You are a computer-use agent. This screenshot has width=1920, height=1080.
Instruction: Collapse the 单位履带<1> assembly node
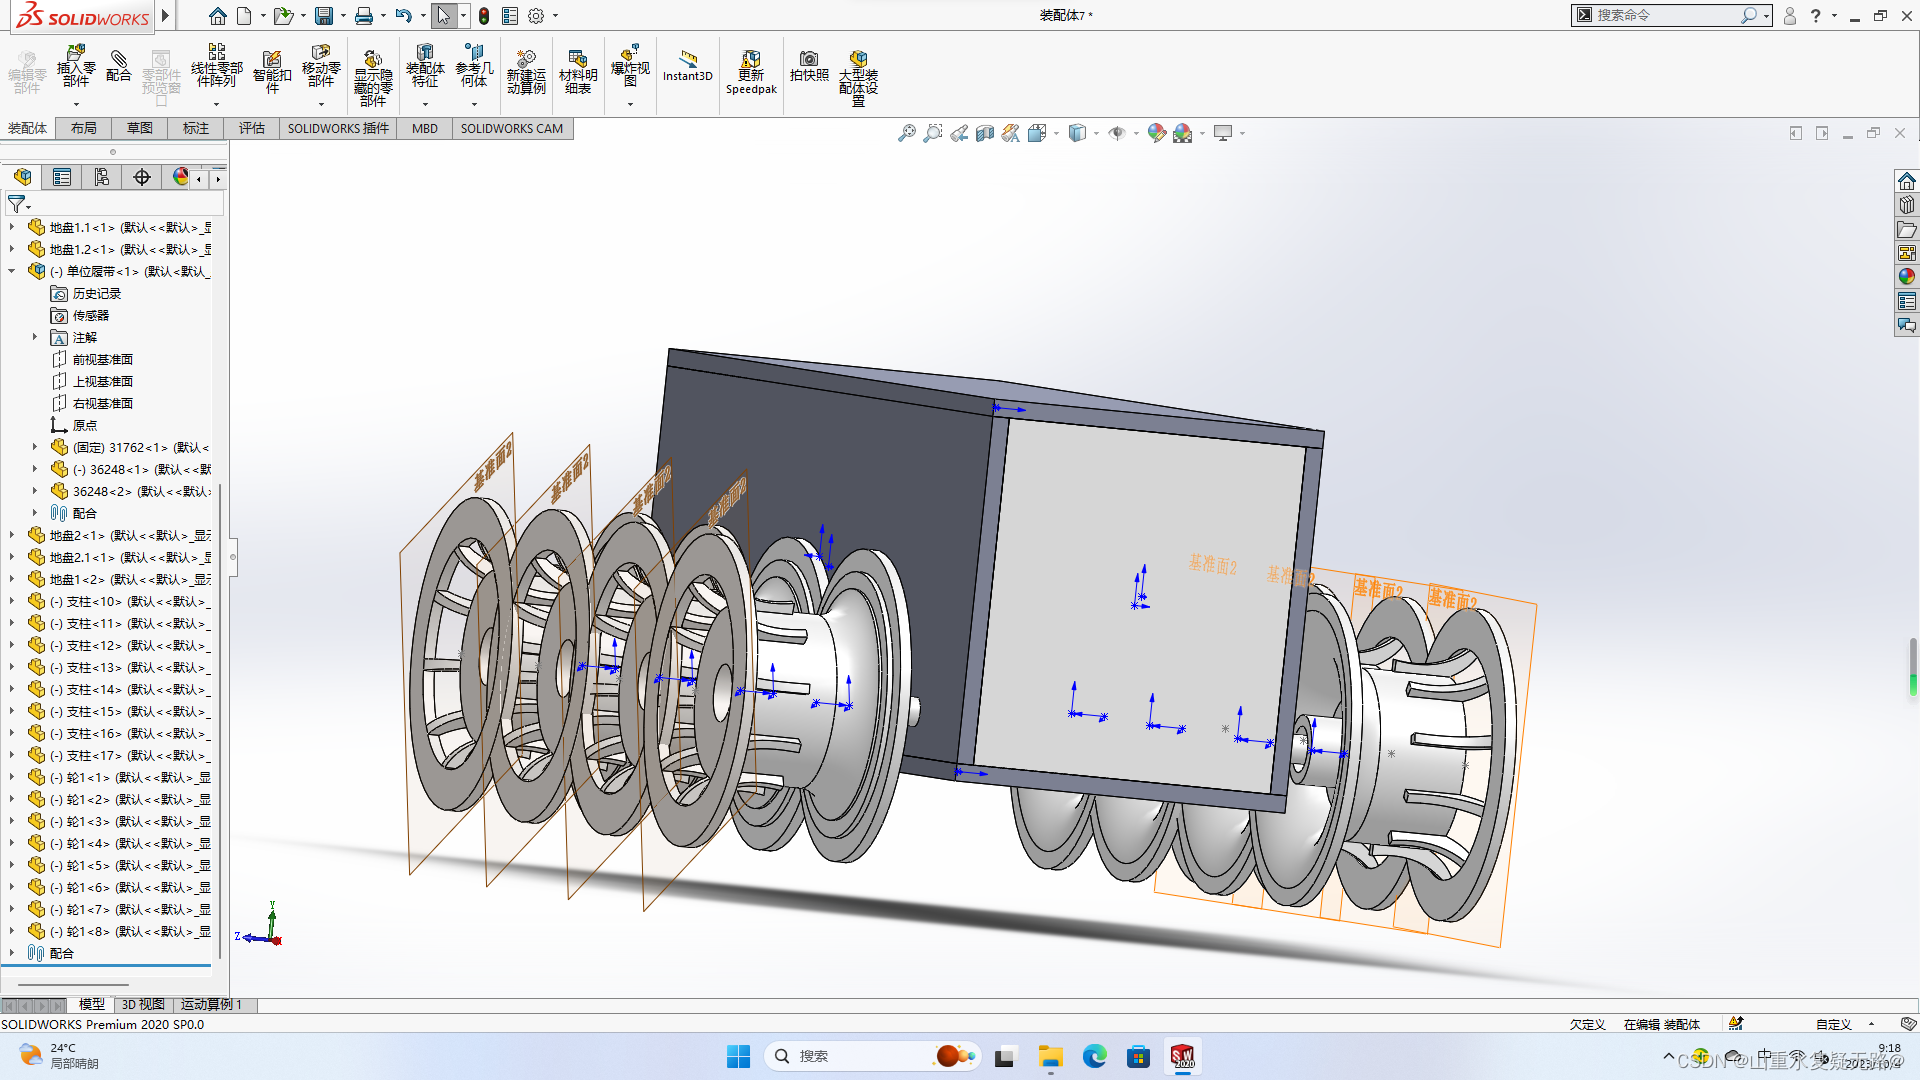click(x=13, y=271)
